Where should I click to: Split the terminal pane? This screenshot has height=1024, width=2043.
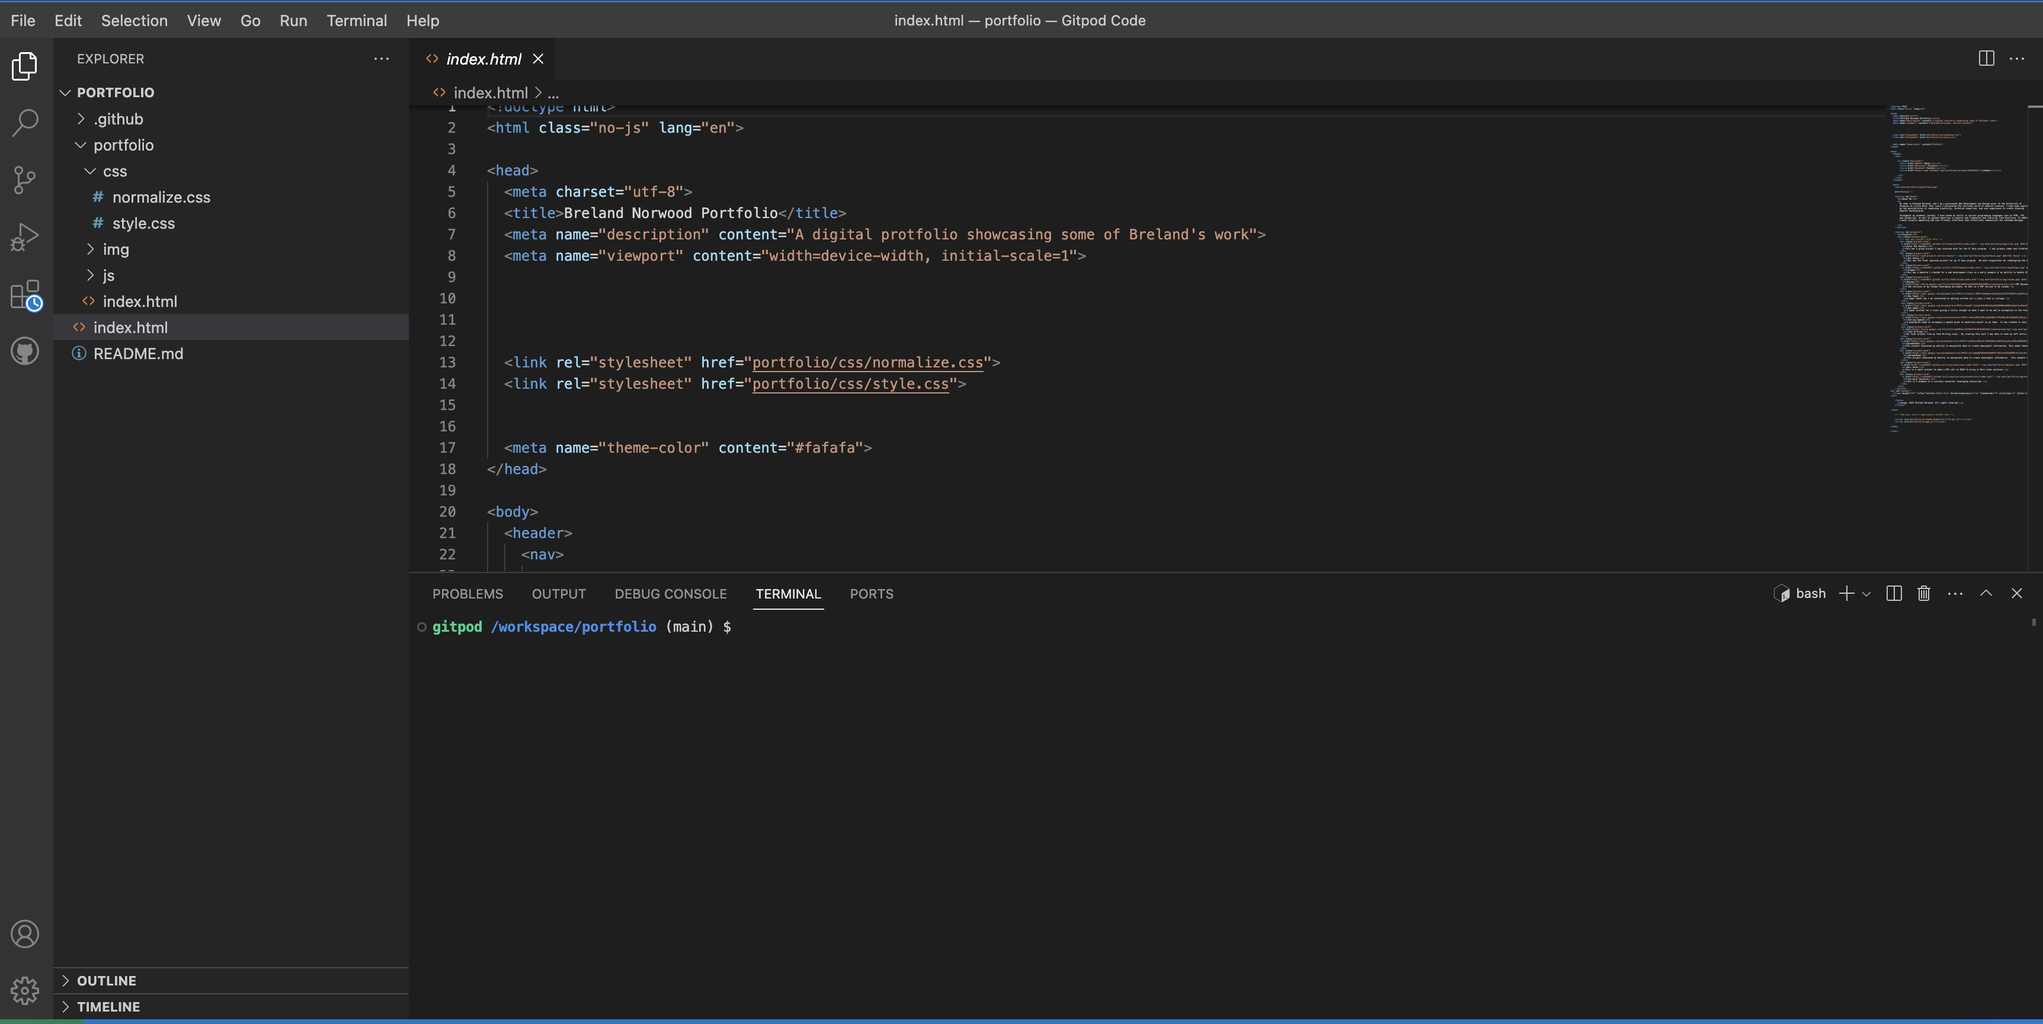(x=1893, y=593)
